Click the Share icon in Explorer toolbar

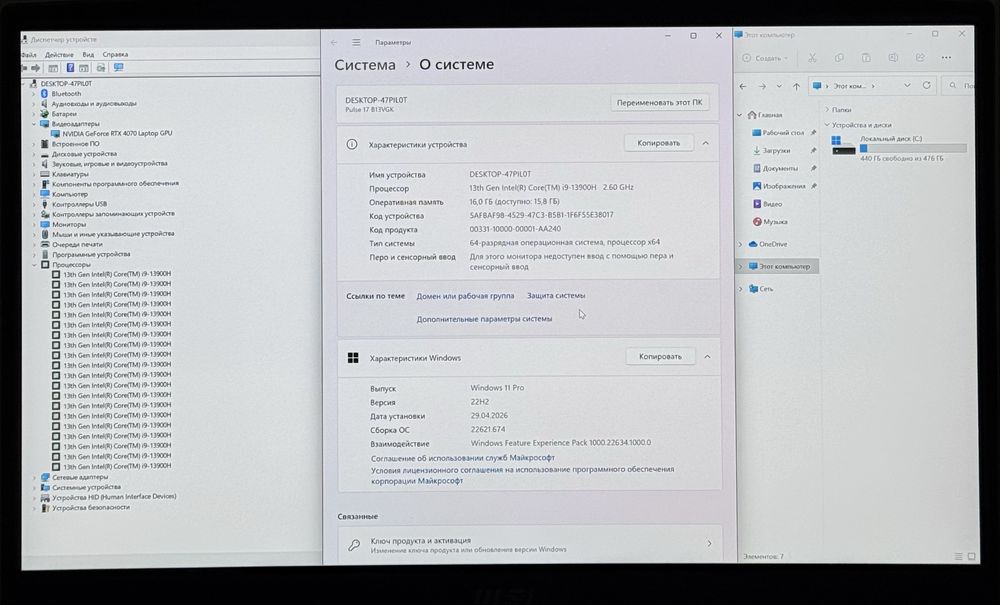click(920, 58)
